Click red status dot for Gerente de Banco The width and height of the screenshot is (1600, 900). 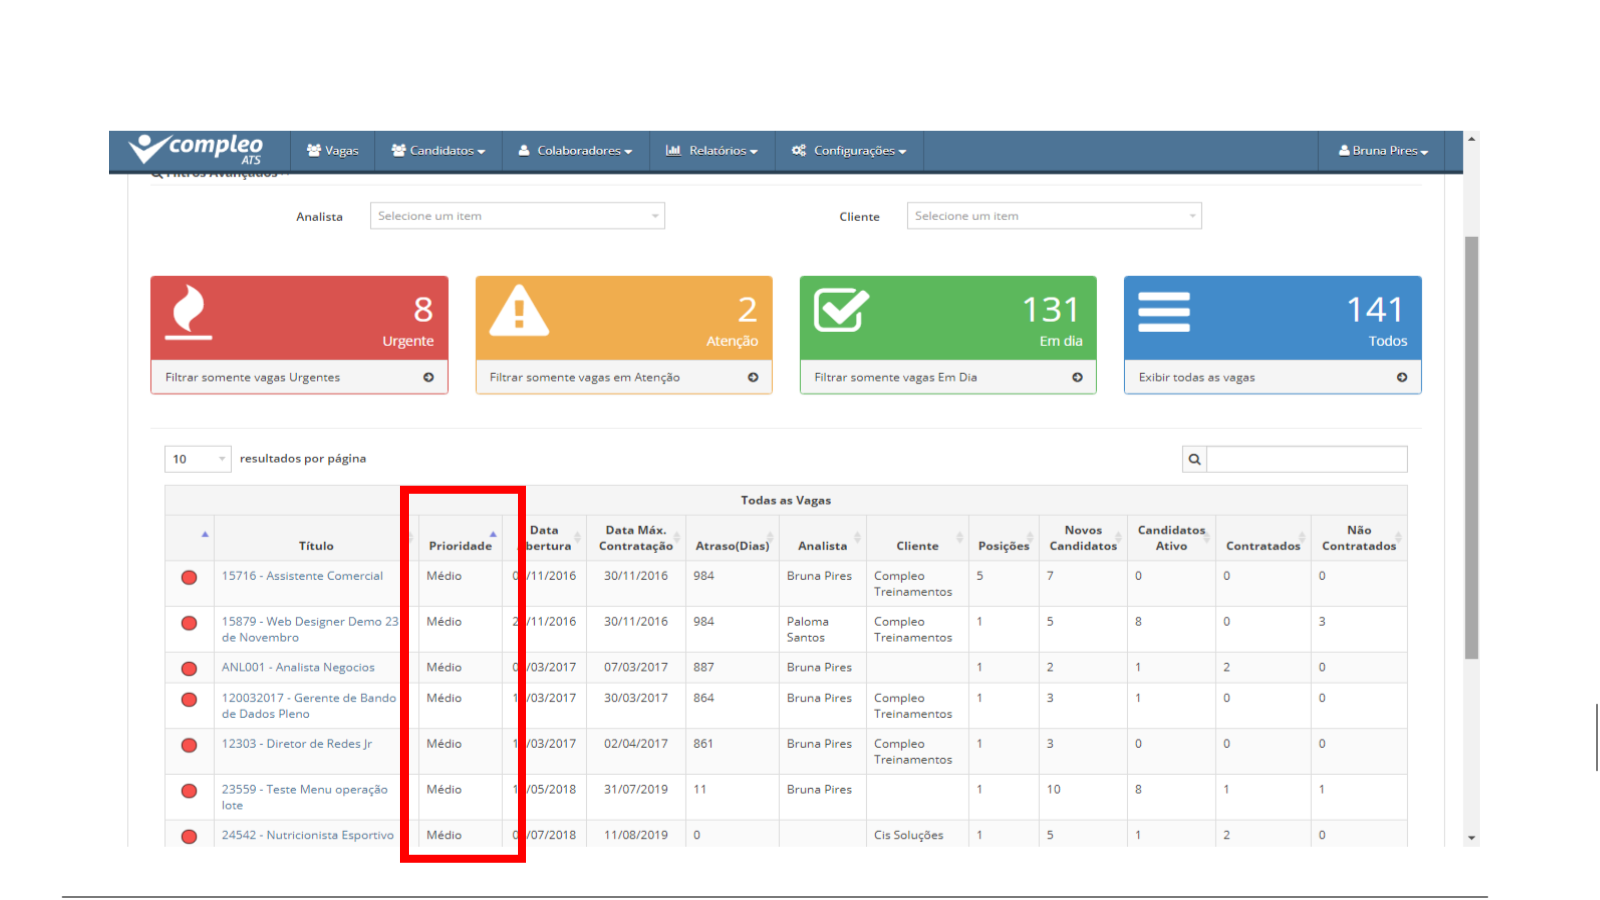[x=189, y=700]
